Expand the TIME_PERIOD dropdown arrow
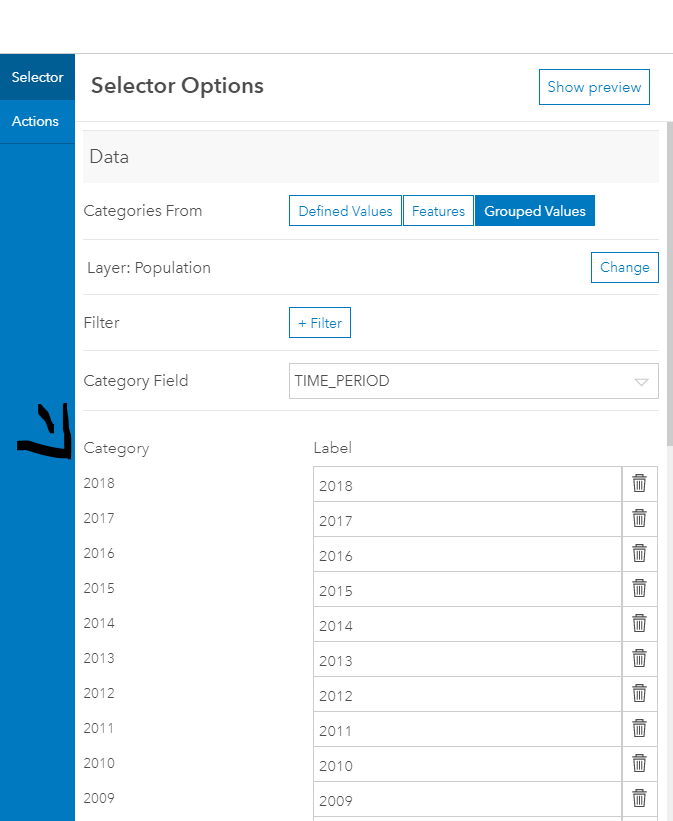 pos(642,381)
